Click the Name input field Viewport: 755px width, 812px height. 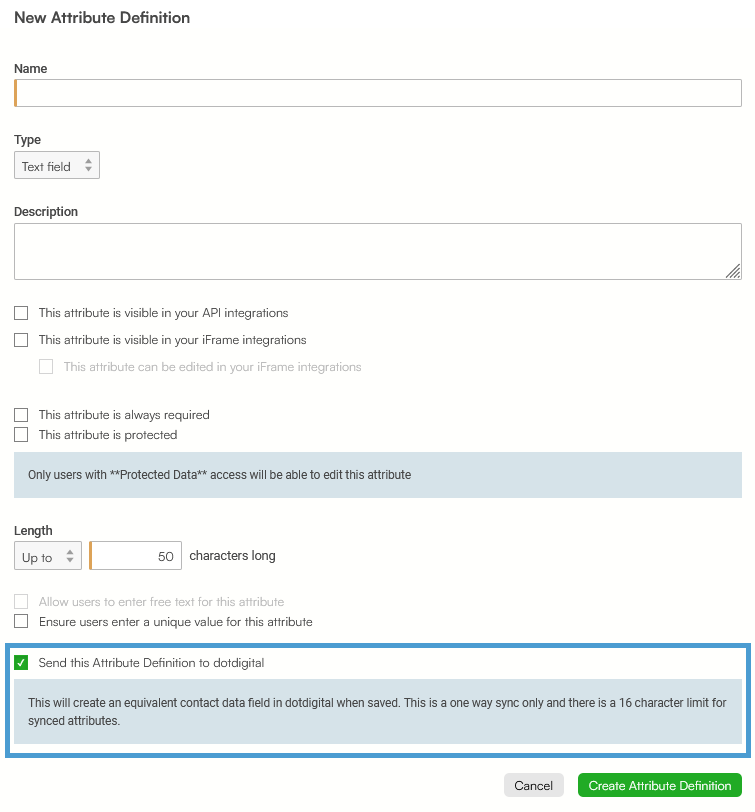[378, 93]
